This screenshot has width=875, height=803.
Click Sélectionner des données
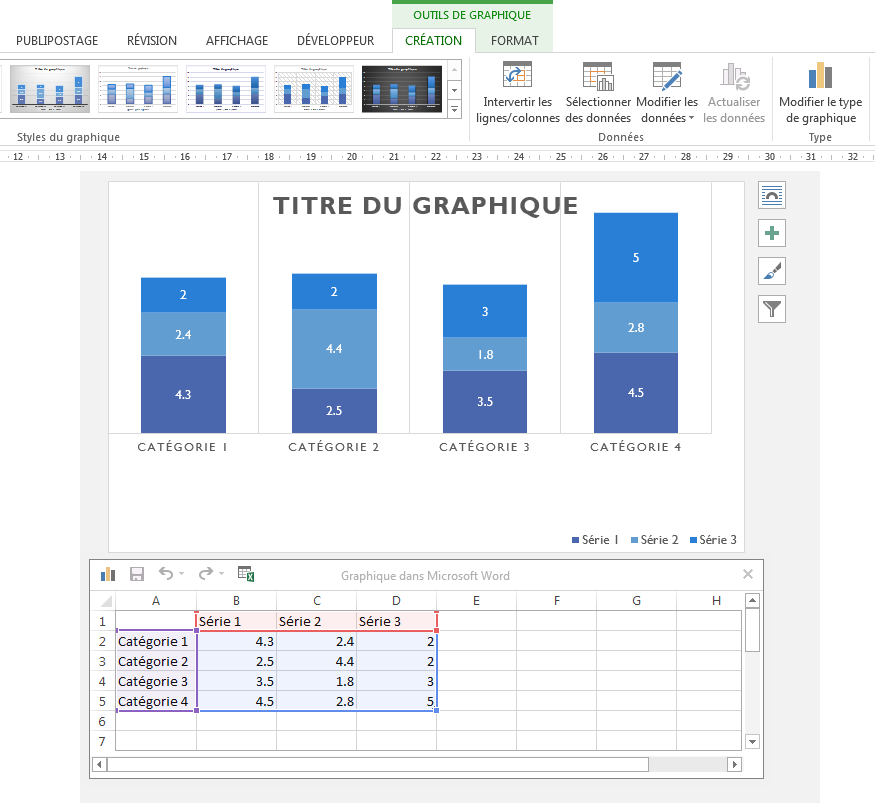click(597, 90)
